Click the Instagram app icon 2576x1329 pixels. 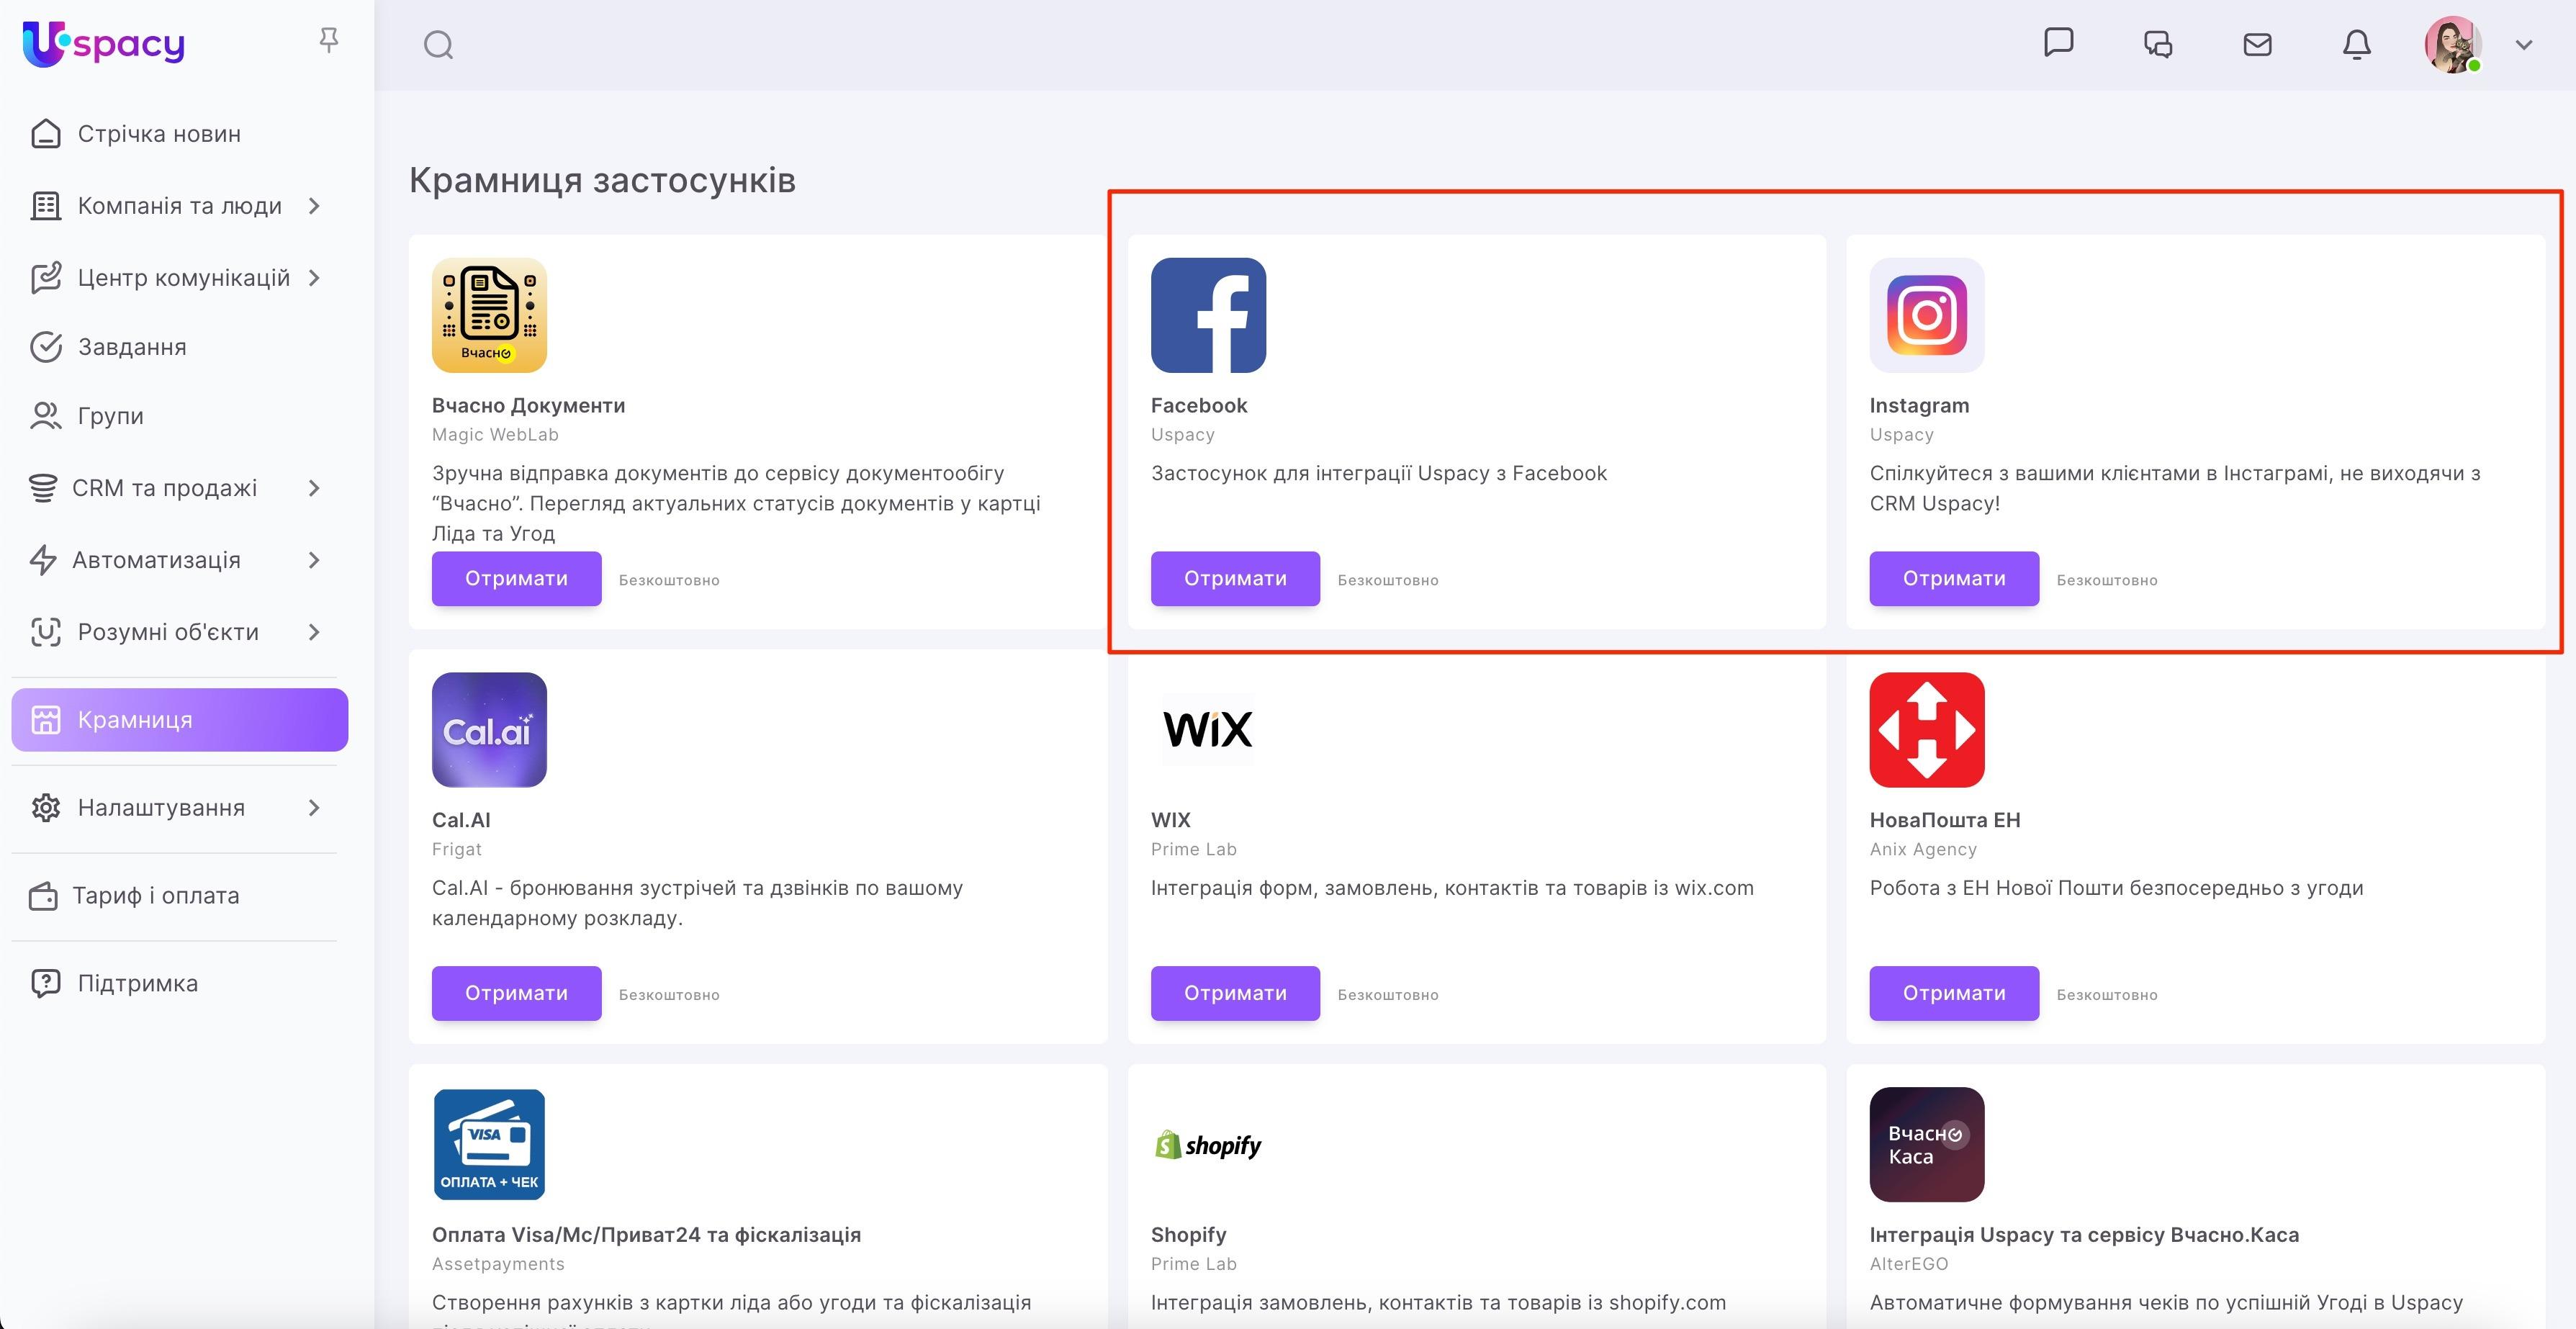[x=1926, y=315]
